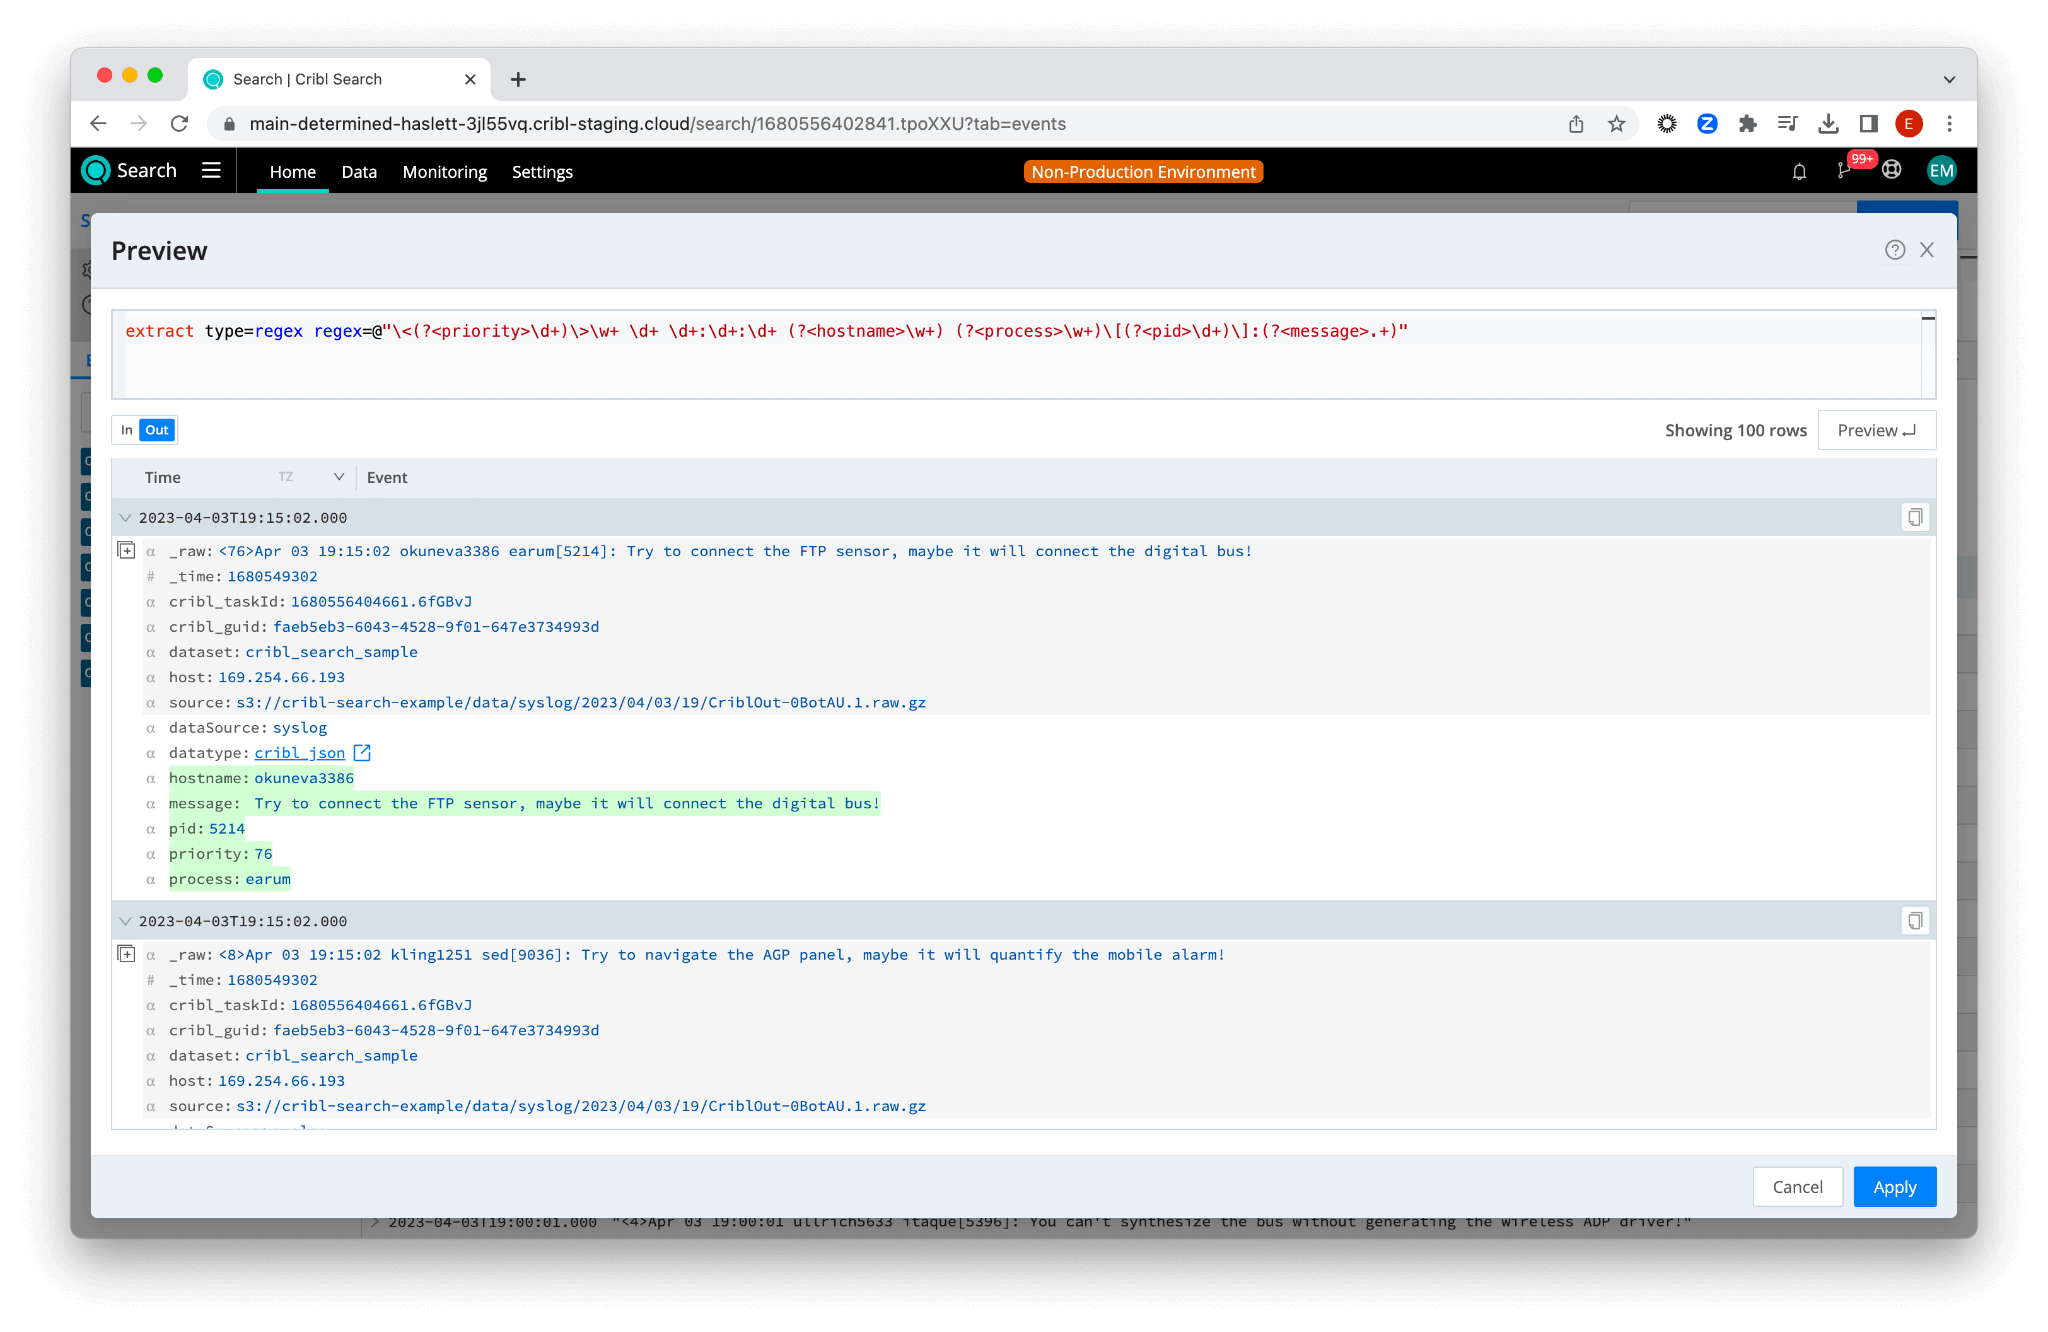
Task: Switch toggle to Out view
Action: [157, 430]
